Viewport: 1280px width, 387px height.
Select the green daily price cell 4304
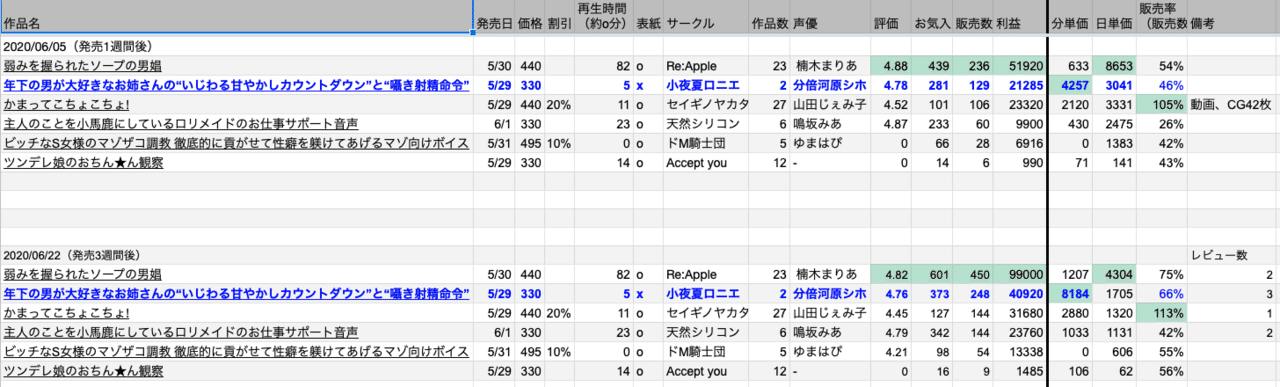pos(1114,274)
